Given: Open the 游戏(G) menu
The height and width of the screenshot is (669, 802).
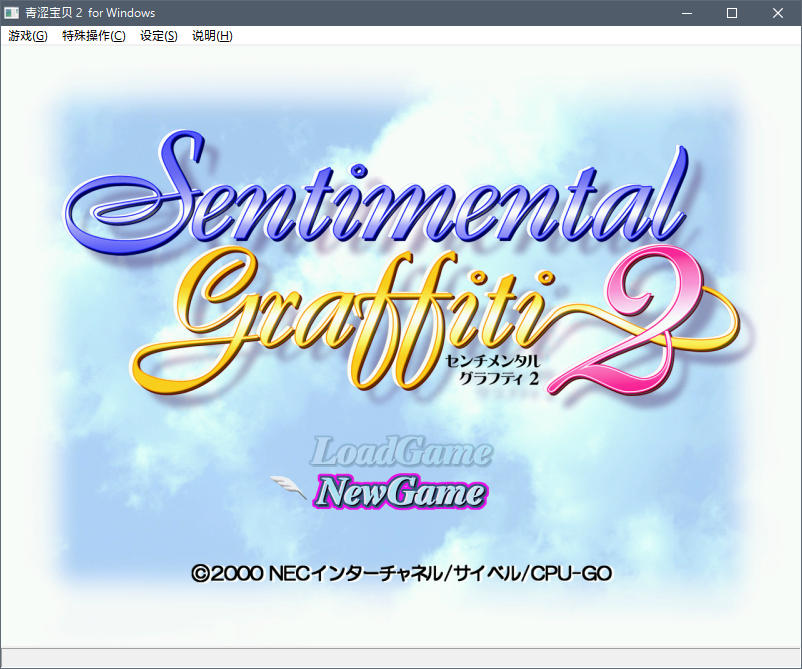Looking at the screenshot, I should [x=28, y=36].
